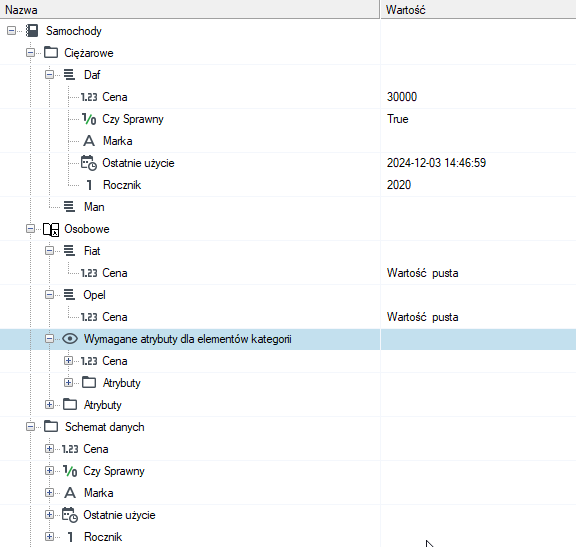Click the integer icon of Rocznik in Schemat danych

[70, 537]
